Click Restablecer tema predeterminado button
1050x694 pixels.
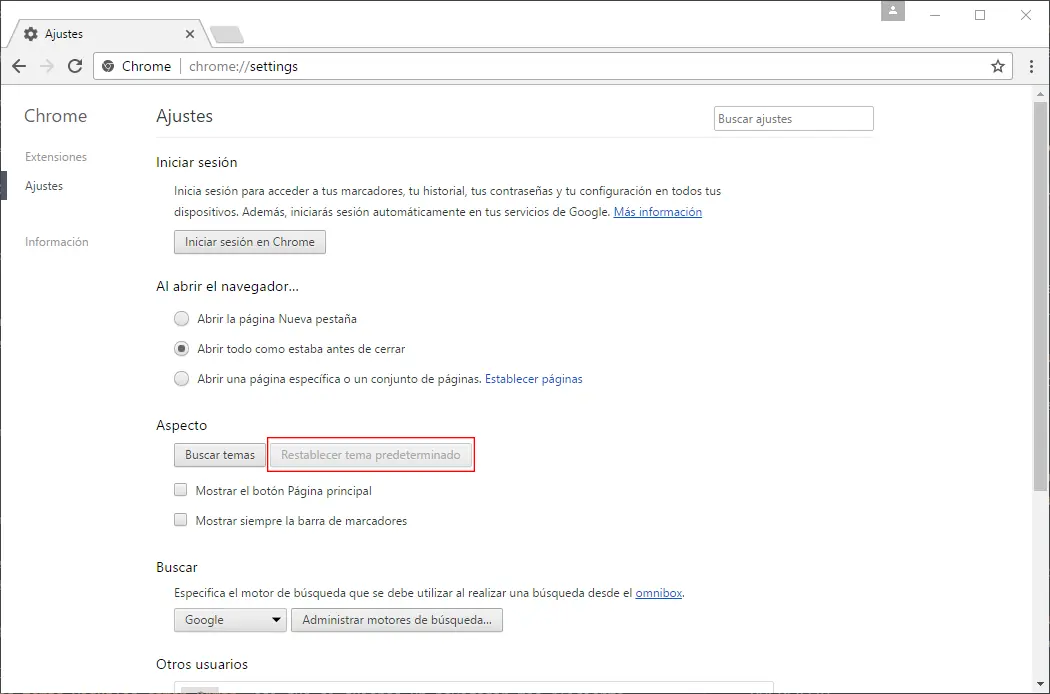click(x=370, y=455)
